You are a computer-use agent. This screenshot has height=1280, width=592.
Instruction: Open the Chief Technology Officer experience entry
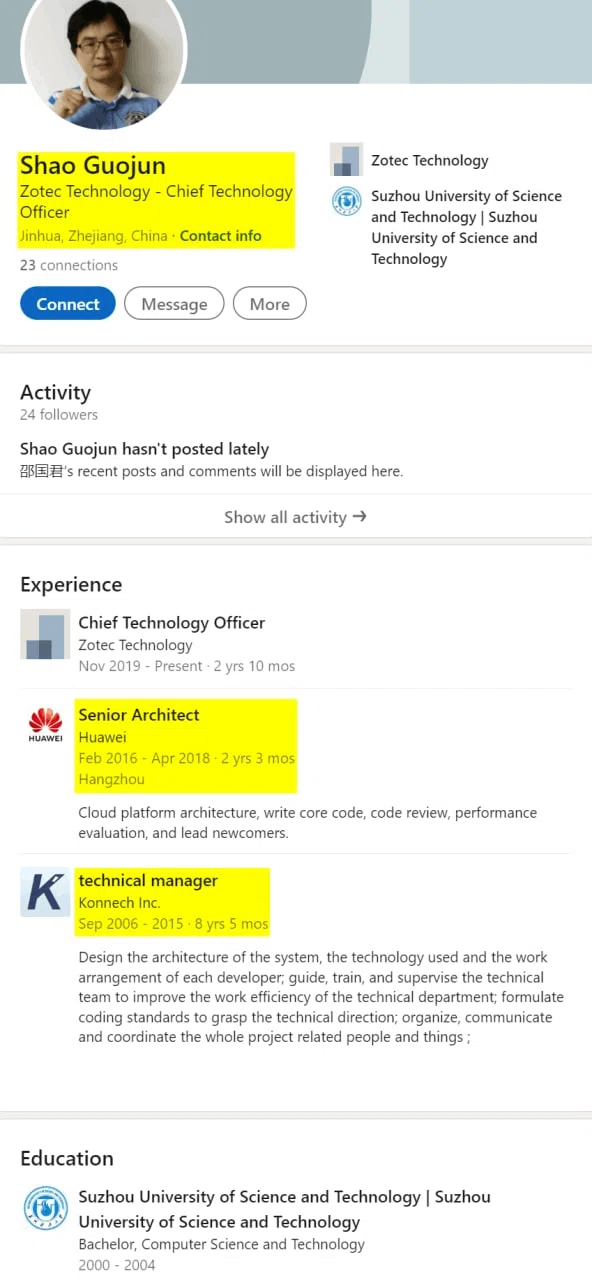172,623
